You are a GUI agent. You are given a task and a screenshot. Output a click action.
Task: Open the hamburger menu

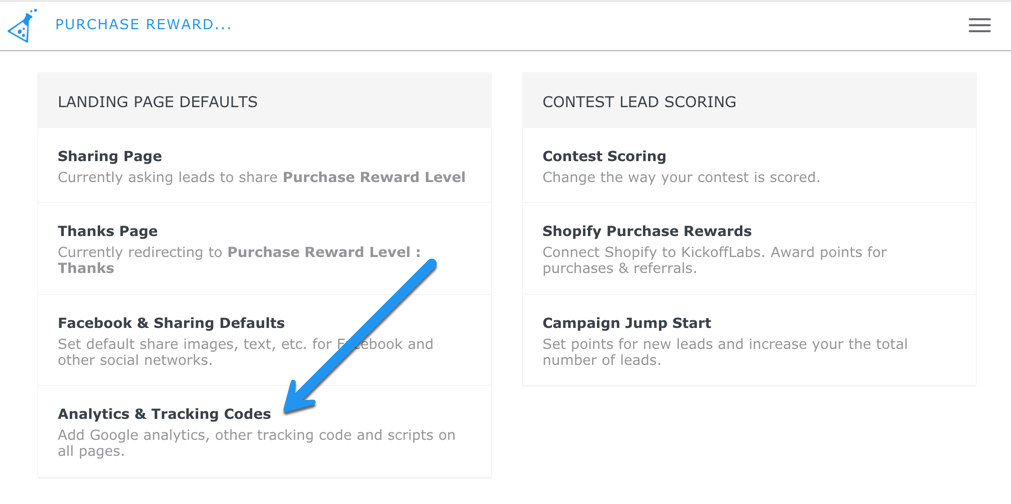point(979,25)
